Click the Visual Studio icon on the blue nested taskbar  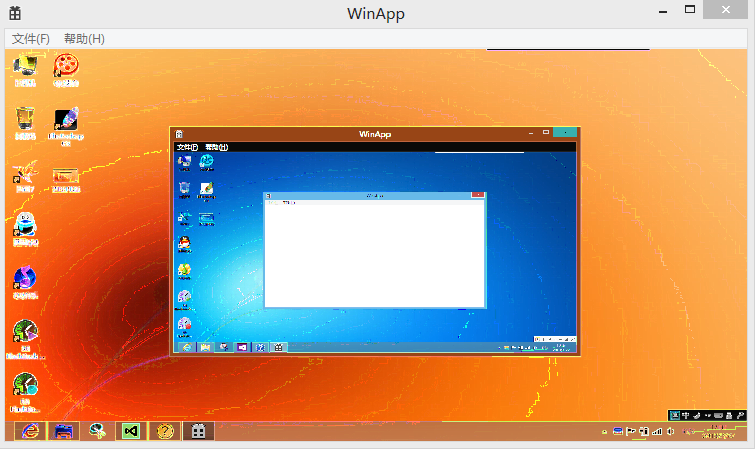[242, 347]
